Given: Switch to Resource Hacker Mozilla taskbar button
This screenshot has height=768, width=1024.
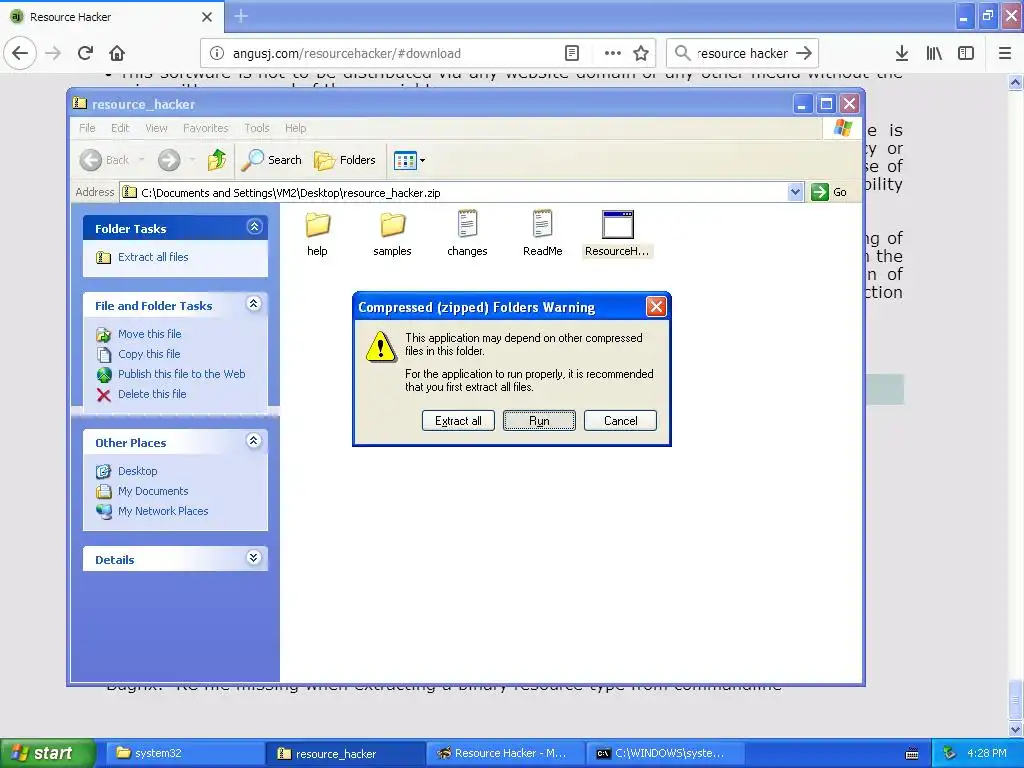Looking at the screenshot, I should [505, 754].
